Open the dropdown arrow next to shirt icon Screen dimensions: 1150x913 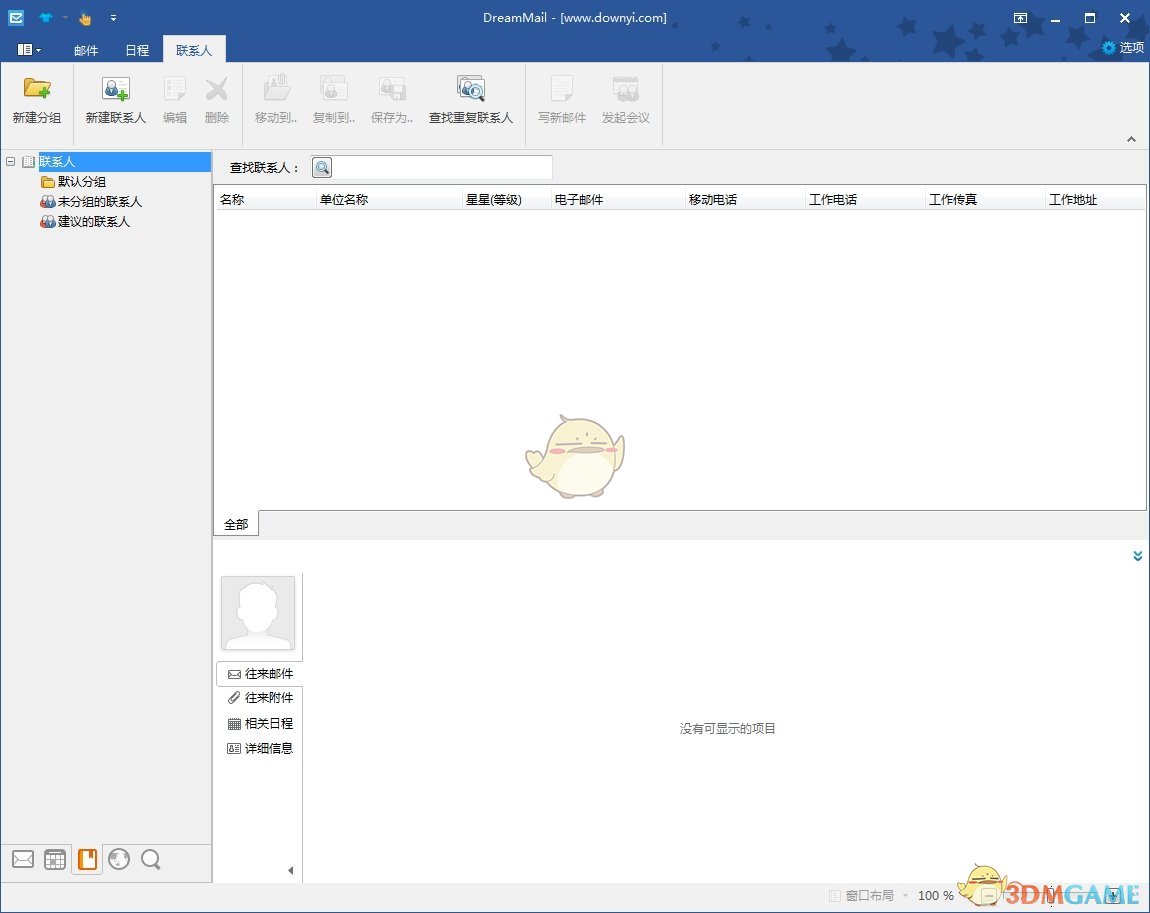pyautogui.click(x=65, y=18)
